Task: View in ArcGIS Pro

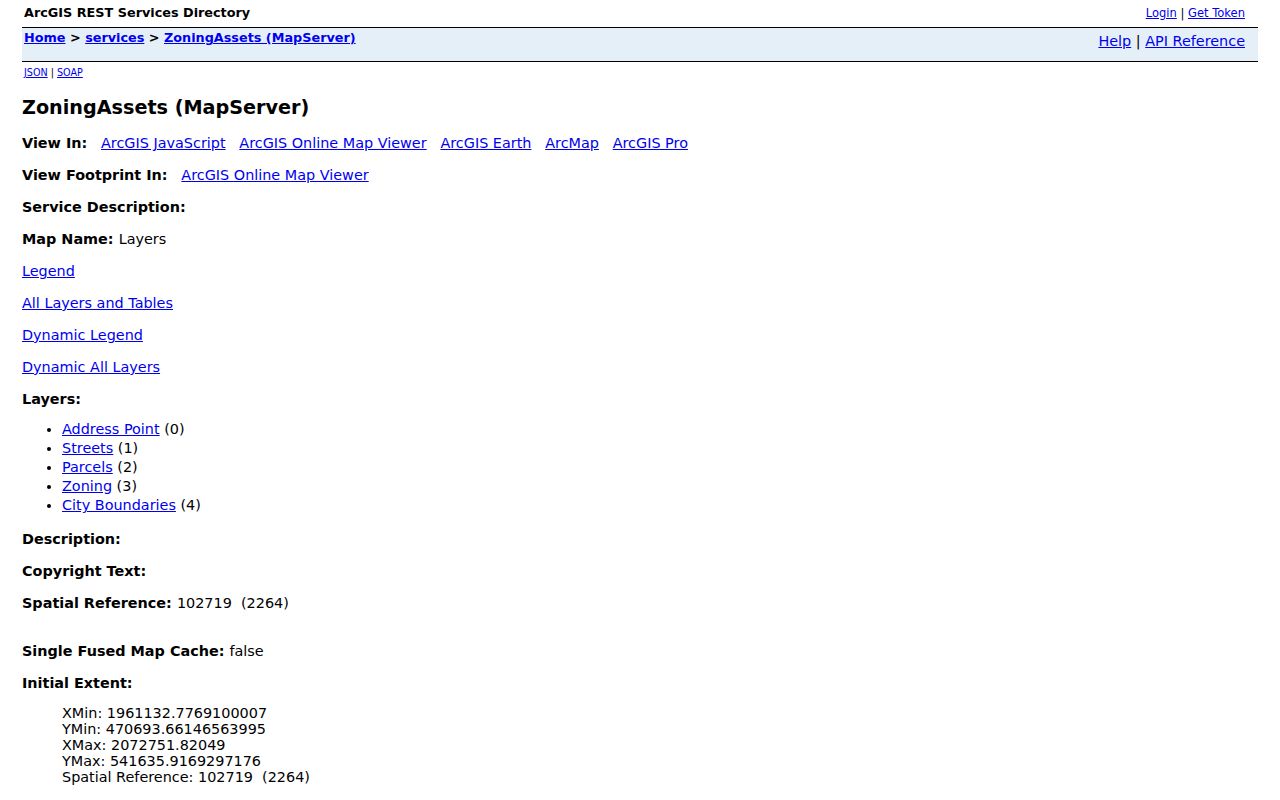Action: coord(650,143)
